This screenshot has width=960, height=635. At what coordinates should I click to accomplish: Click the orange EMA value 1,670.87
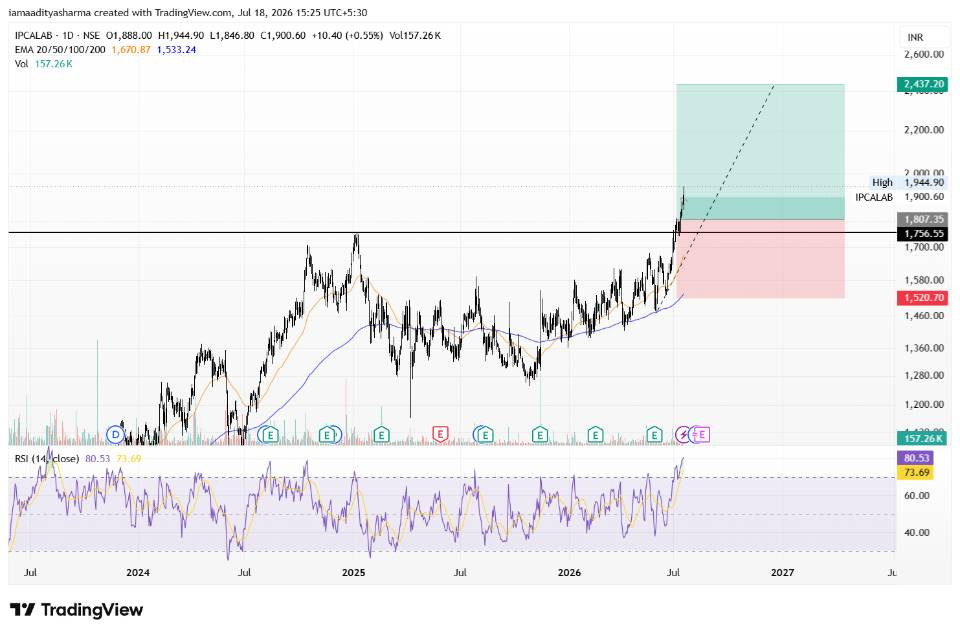point(131,50)
